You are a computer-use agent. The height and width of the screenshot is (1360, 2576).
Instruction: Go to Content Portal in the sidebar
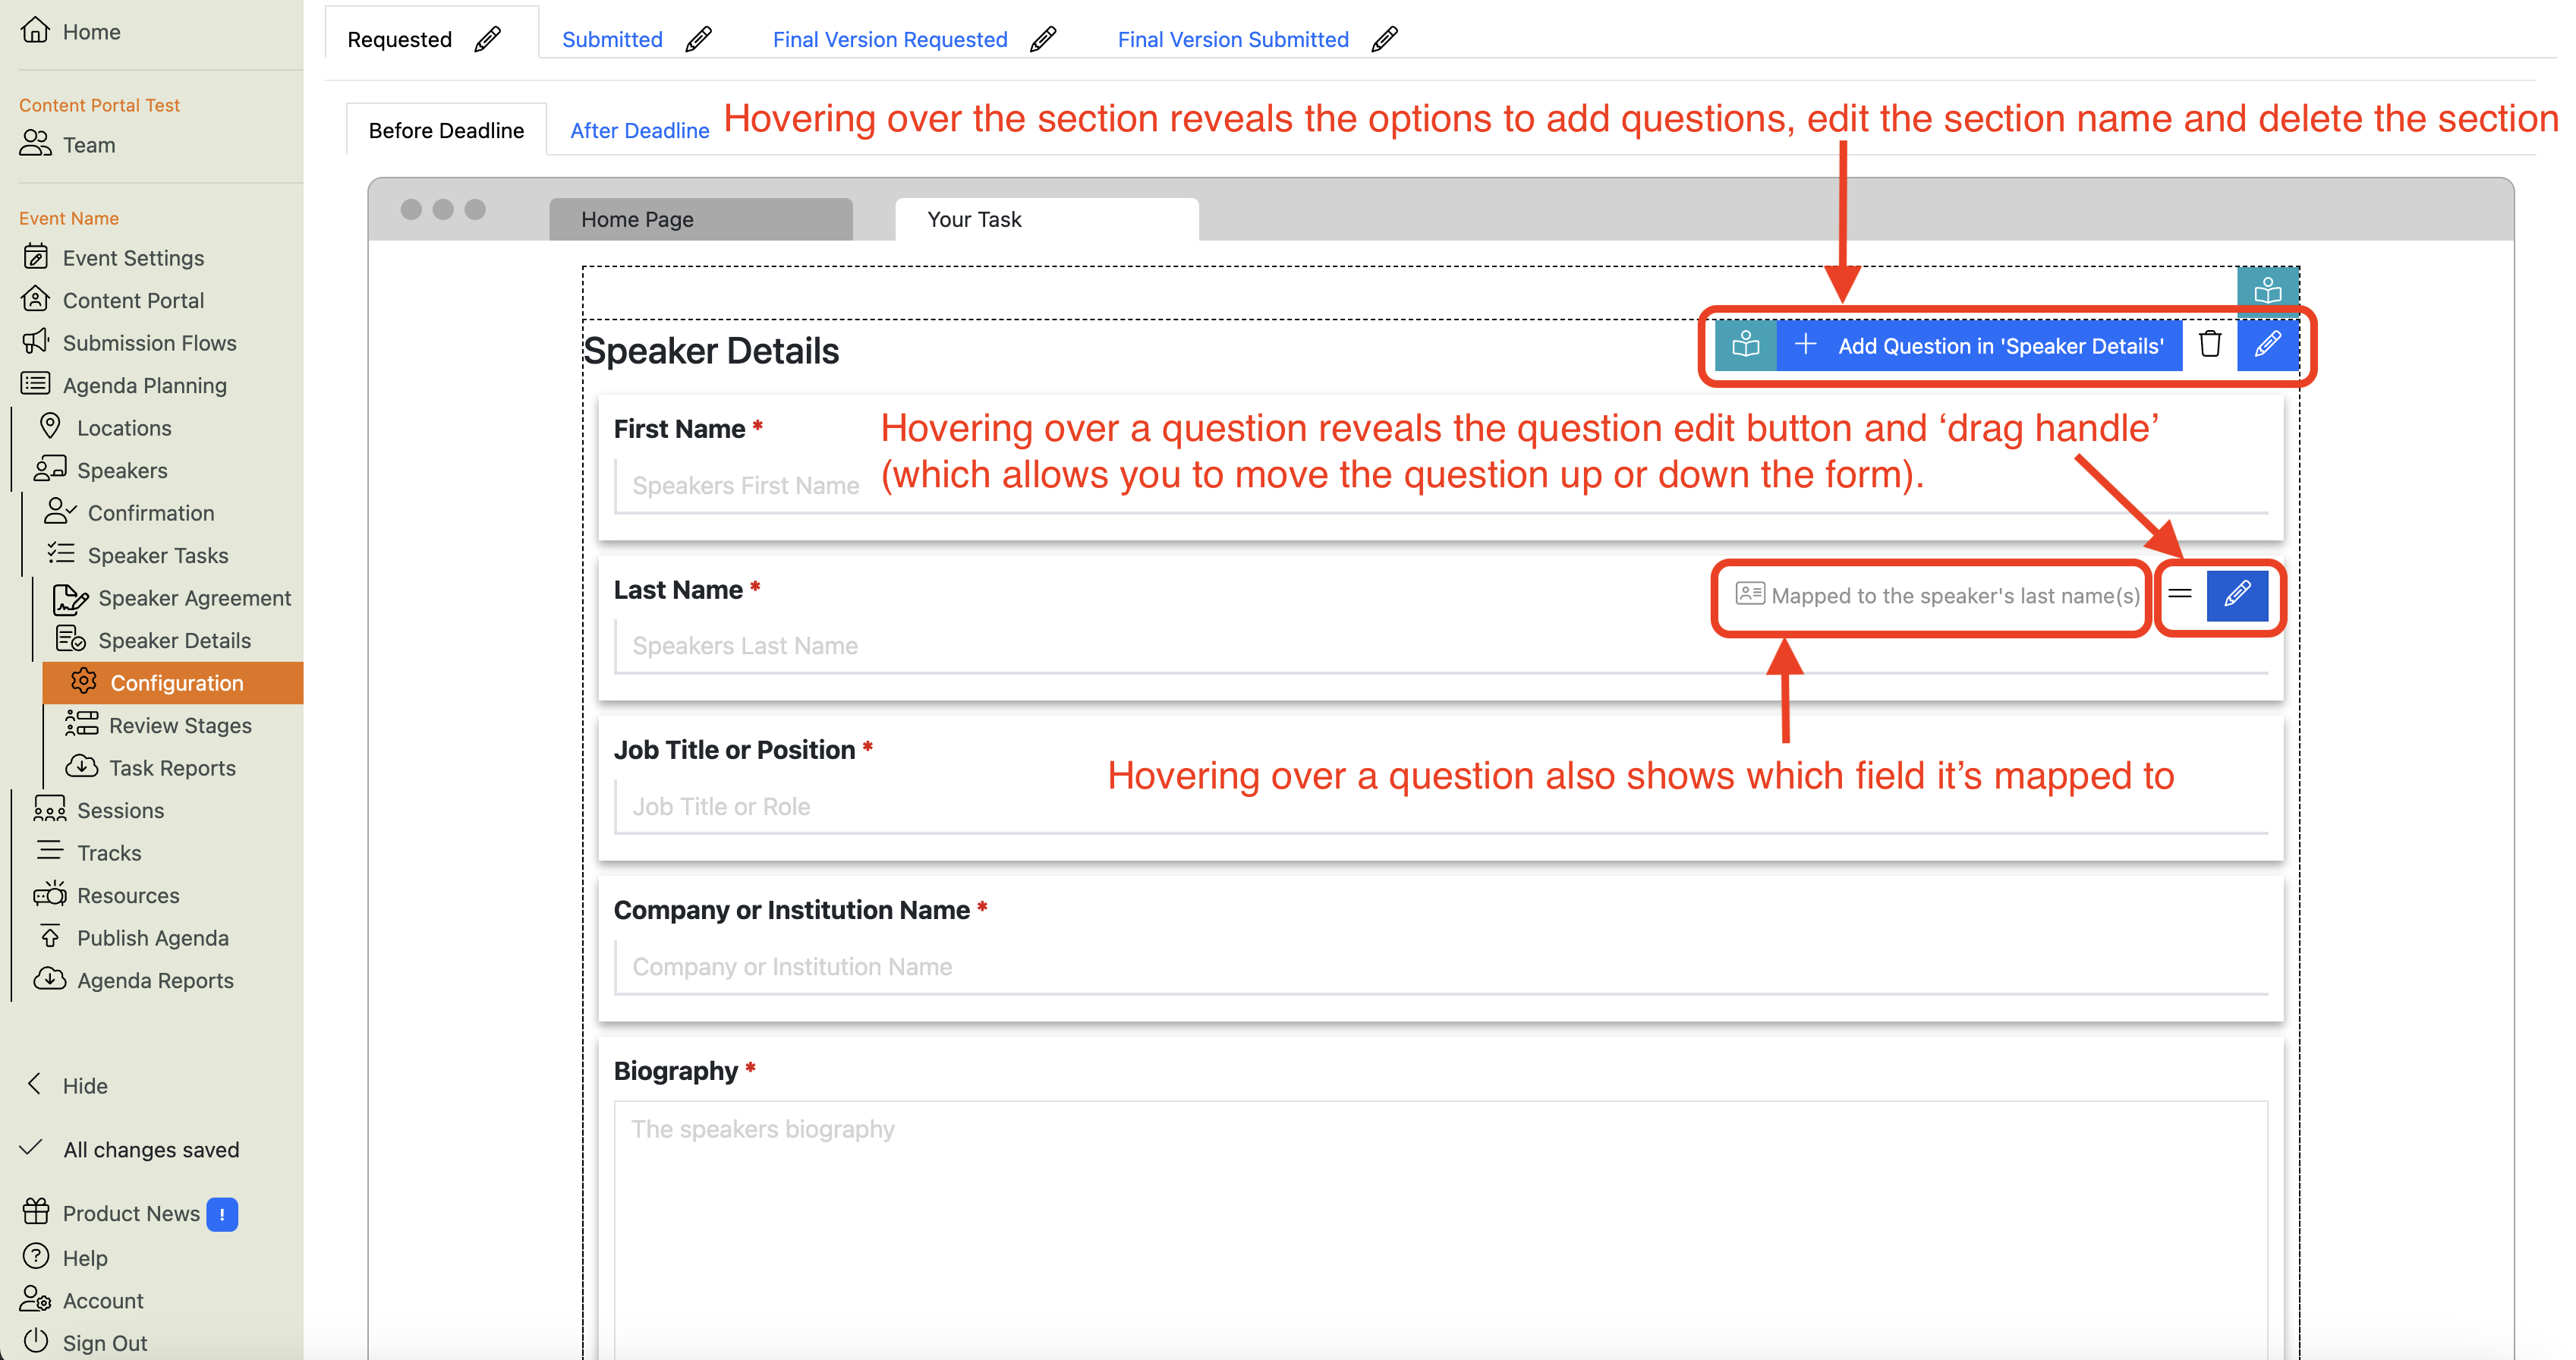(x=113, y=300)
